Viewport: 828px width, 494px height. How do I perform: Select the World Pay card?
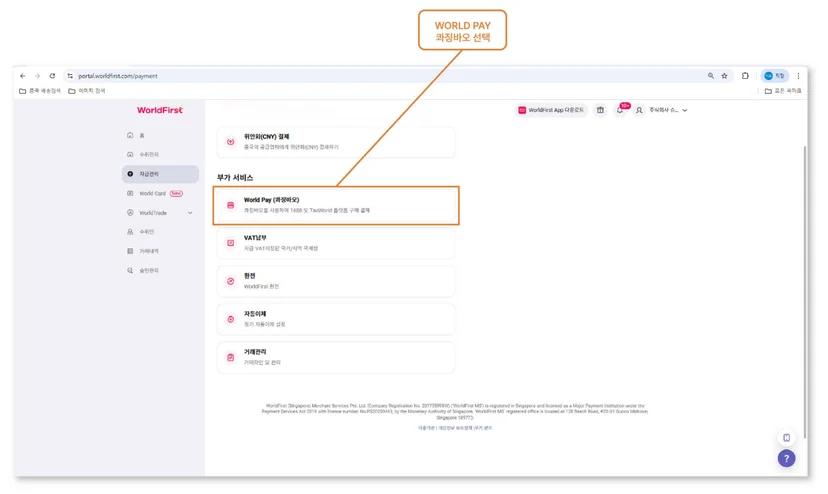336,206
